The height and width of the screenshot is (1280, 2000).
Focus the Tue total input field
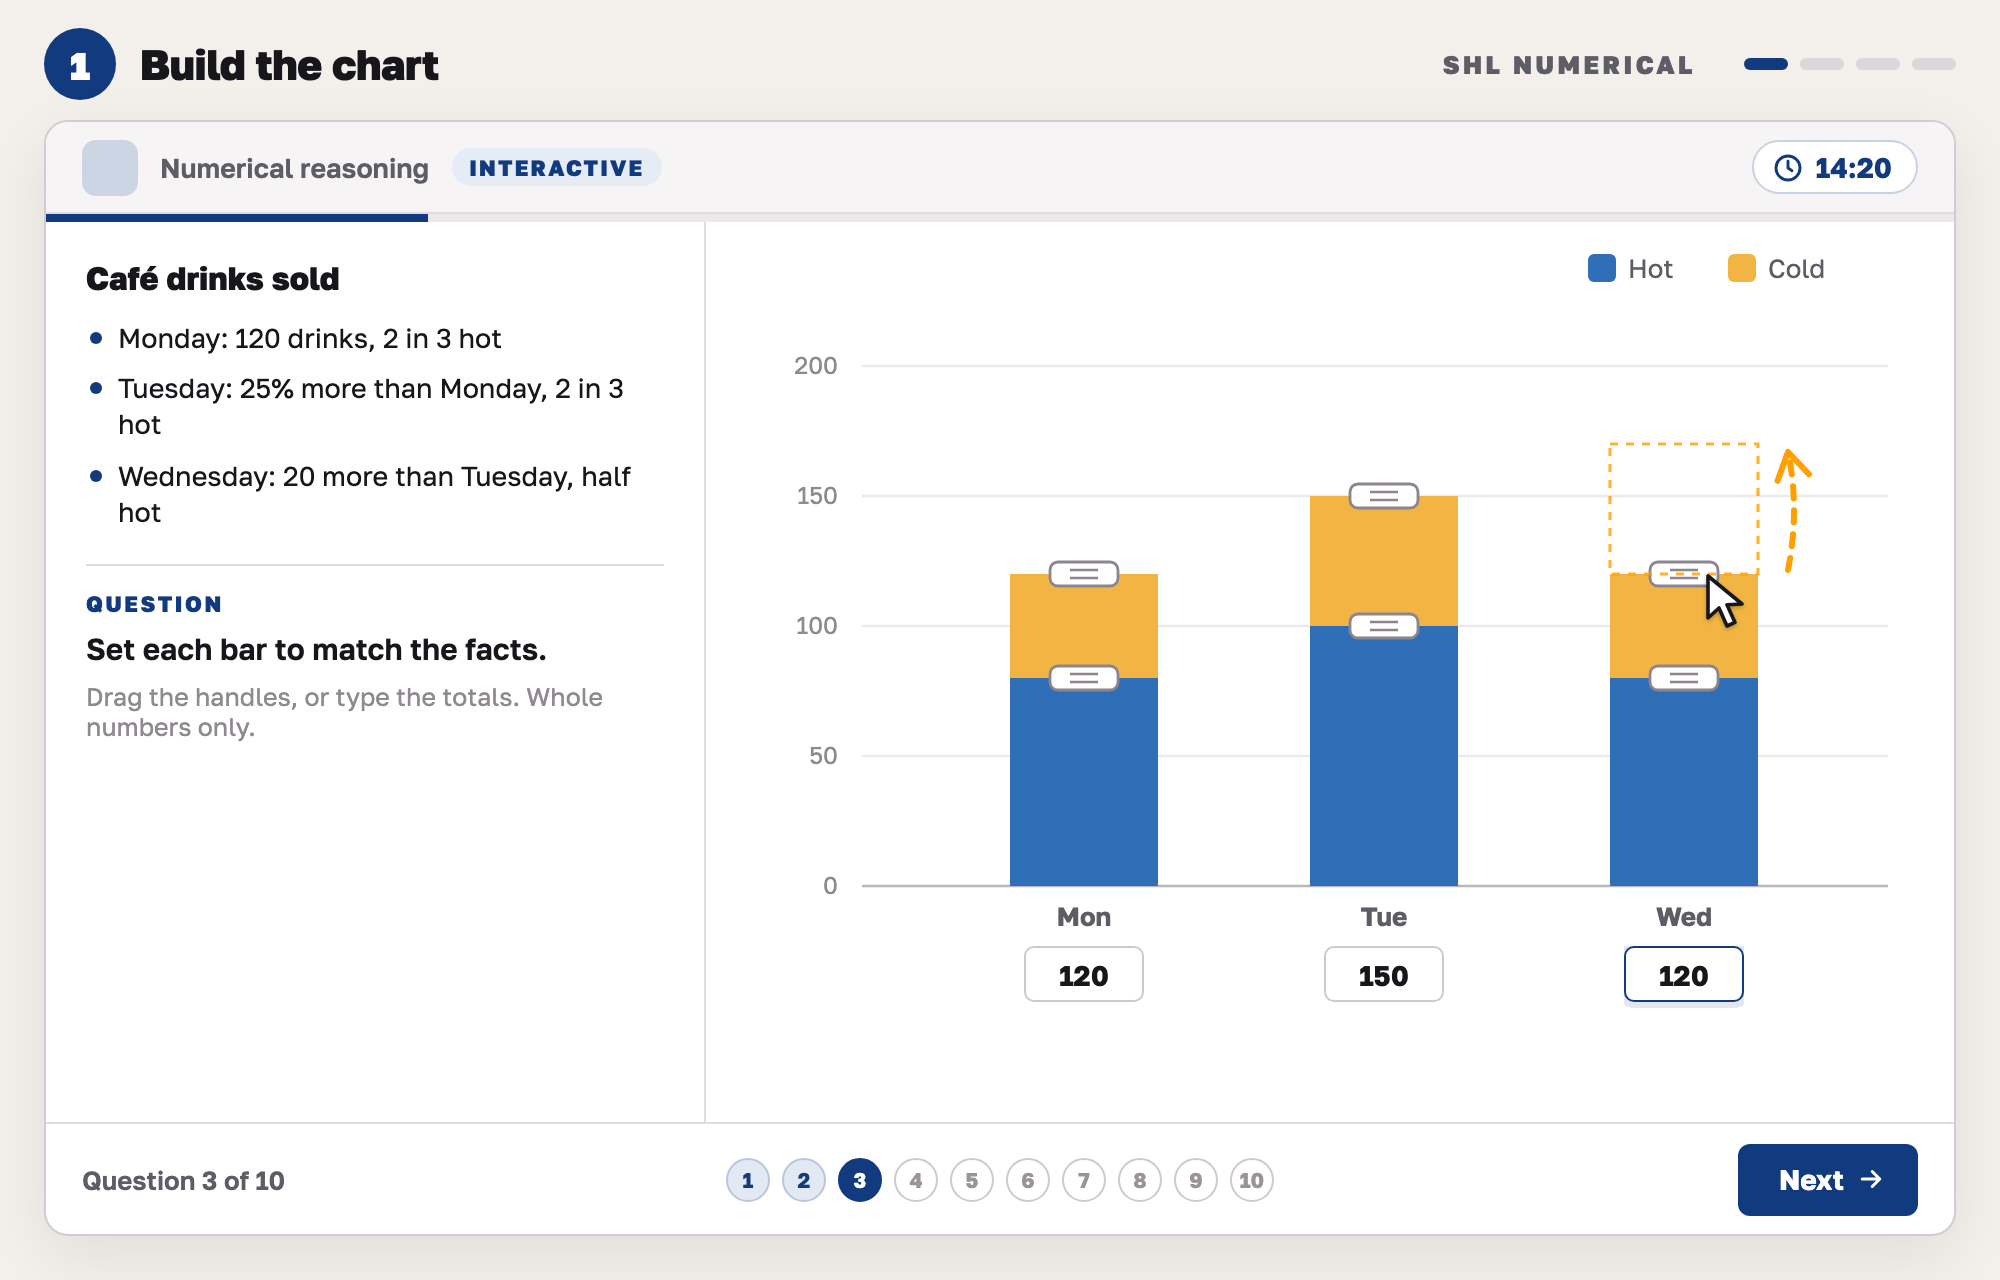pos(1384,974)
